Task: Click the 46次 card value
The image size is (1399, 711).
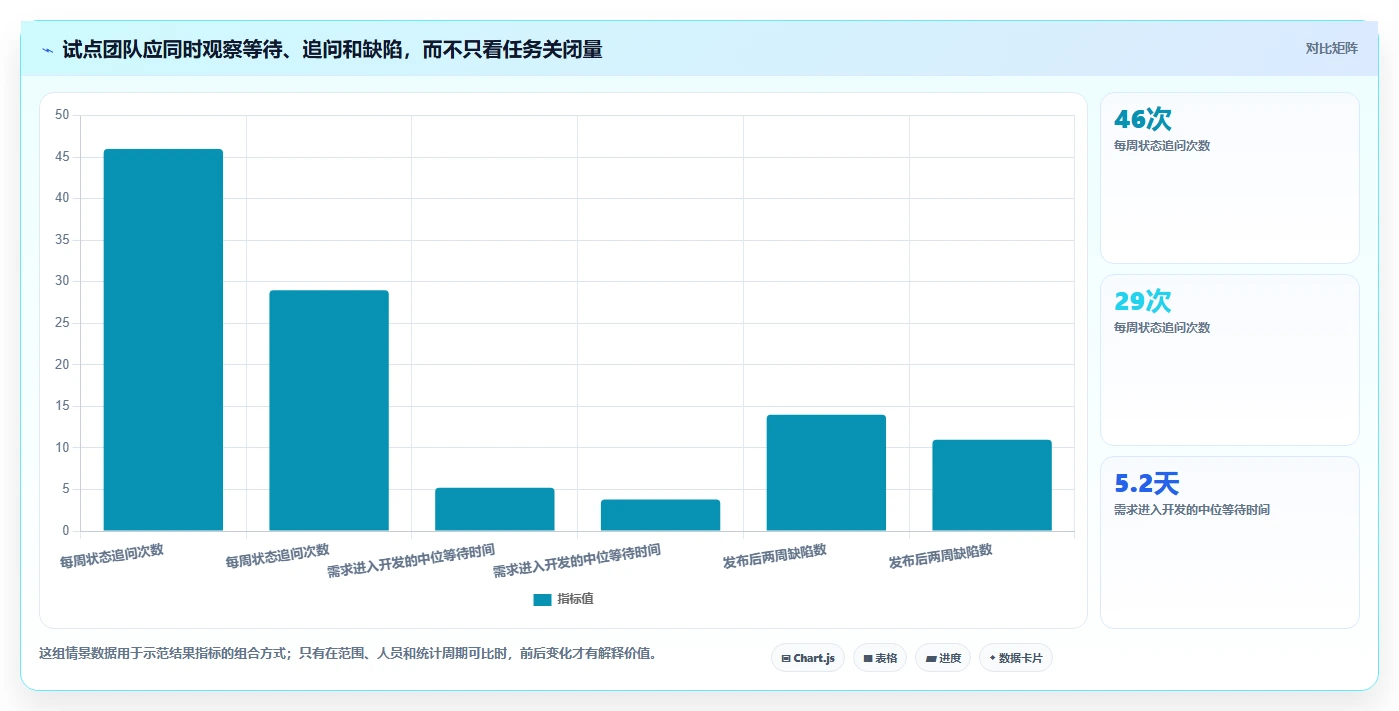Action: (1143, 119)
